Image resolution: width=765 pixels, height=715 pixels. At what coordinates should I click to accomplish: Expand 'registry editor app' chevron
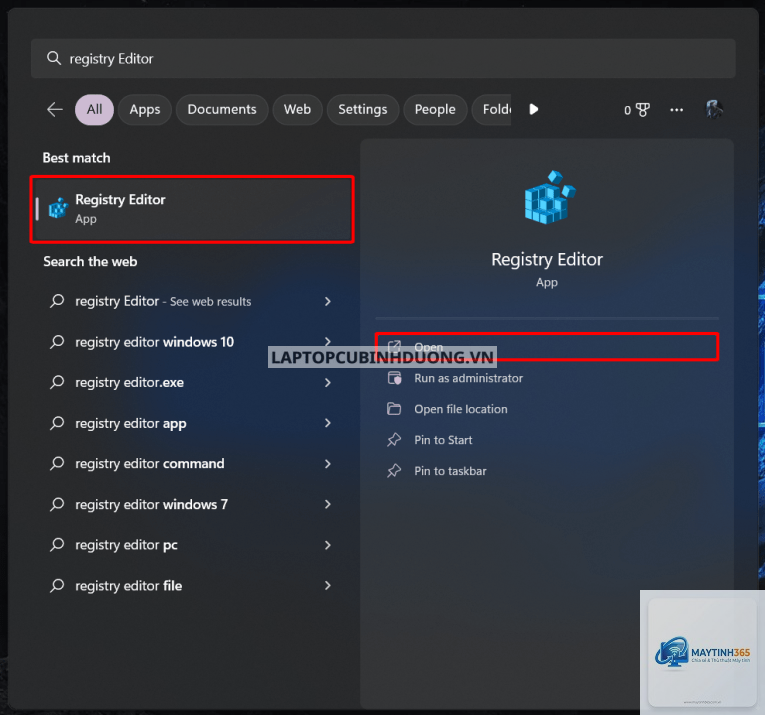click(x=328, y=423)
